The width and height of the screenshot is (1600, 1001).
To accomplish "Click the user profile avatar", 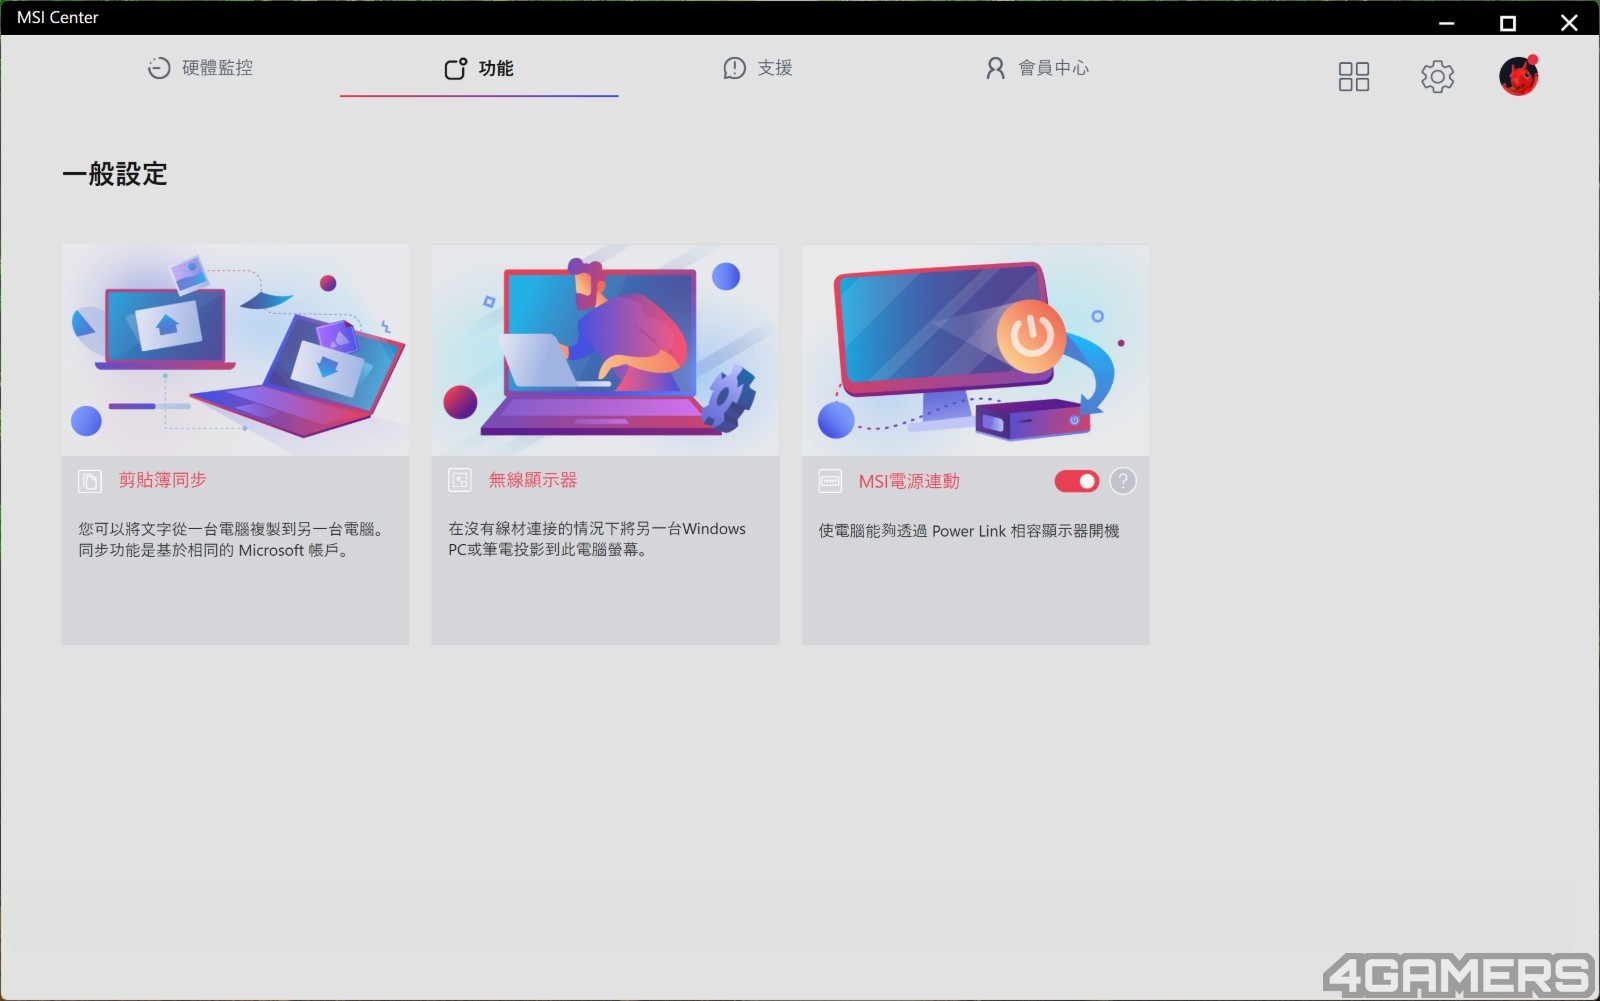I will pyautogui.click(x=1518, y=76).
